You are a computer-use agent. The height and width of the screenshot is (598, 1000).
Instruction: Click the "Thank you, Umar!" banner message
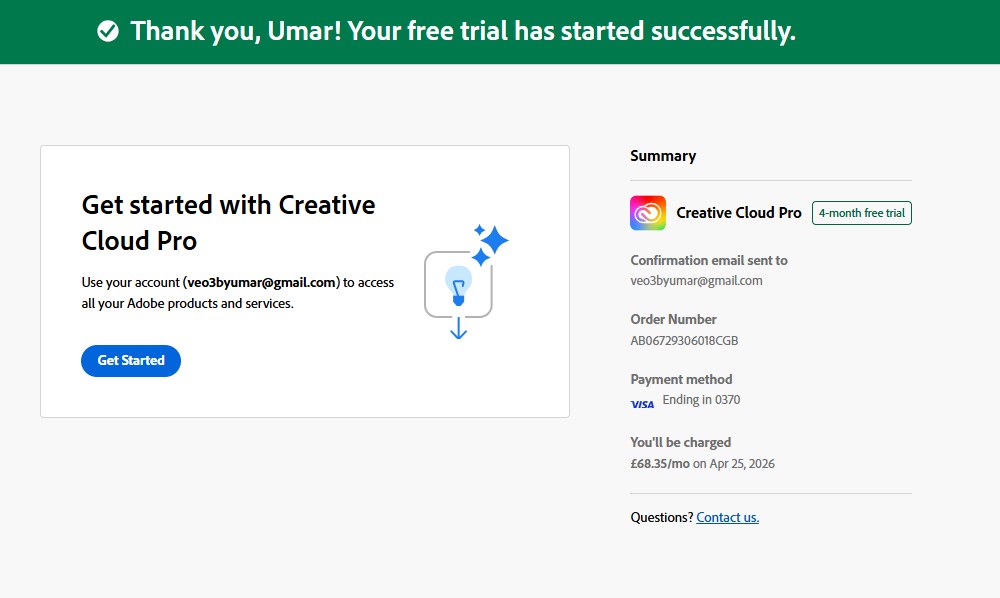(x=462, y=32)
